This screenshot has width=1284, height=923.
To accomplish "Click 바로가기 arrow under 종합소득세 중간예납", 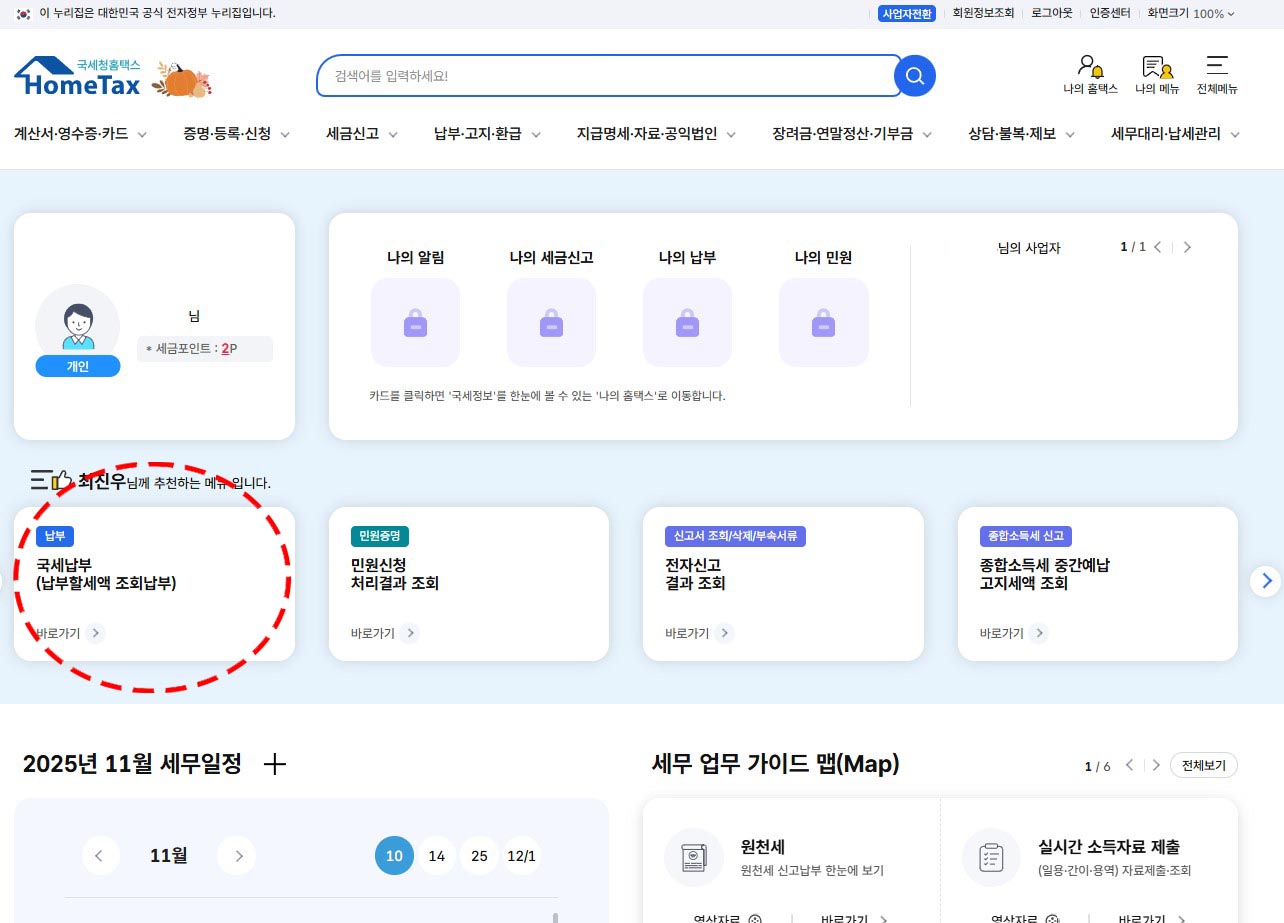I will (x=1039, y=633).
